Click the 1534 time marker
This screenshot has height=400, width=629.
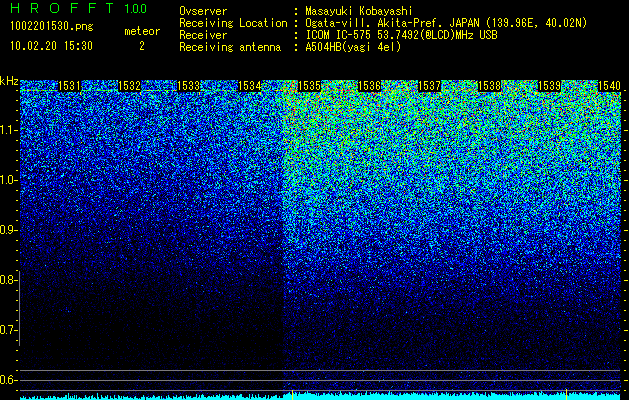click(250, 86)
